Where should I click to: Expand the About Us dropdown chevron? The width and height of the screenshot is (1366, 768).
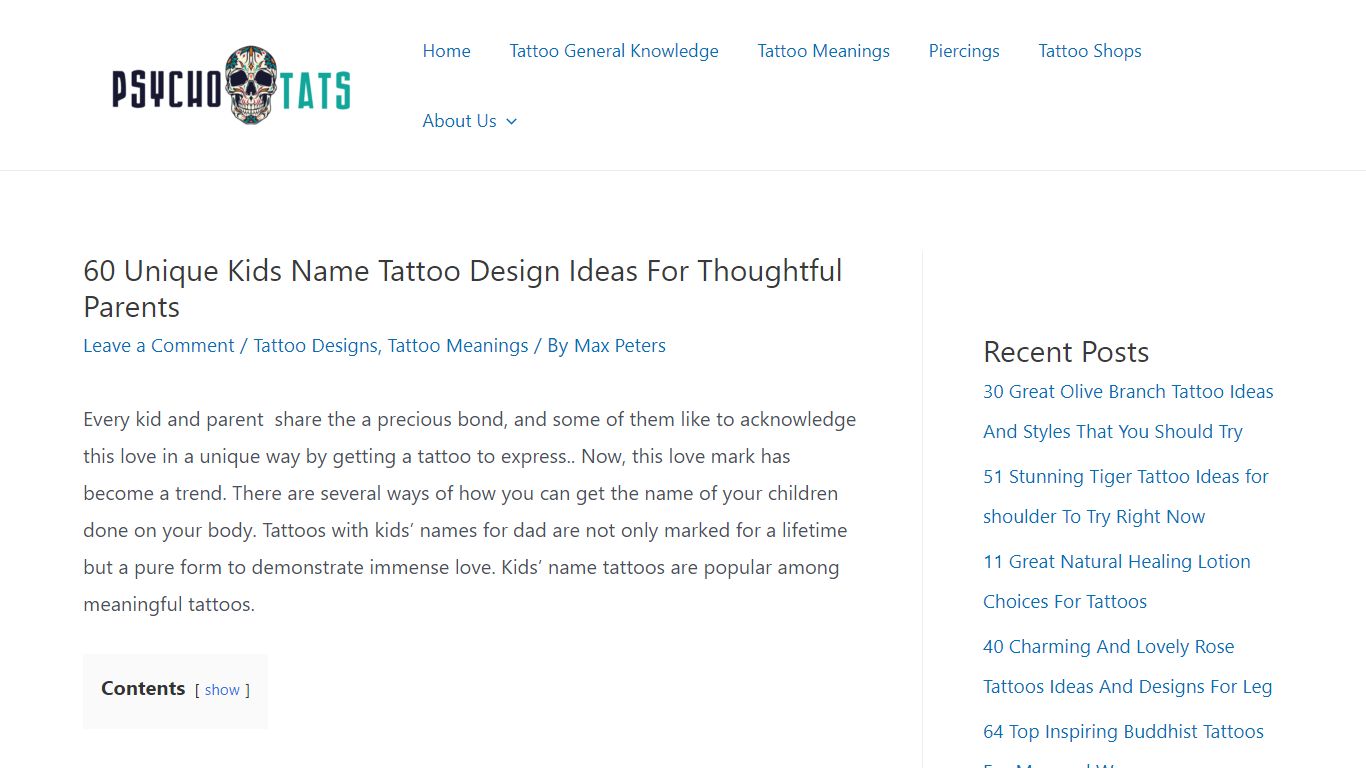pos(512,121)
